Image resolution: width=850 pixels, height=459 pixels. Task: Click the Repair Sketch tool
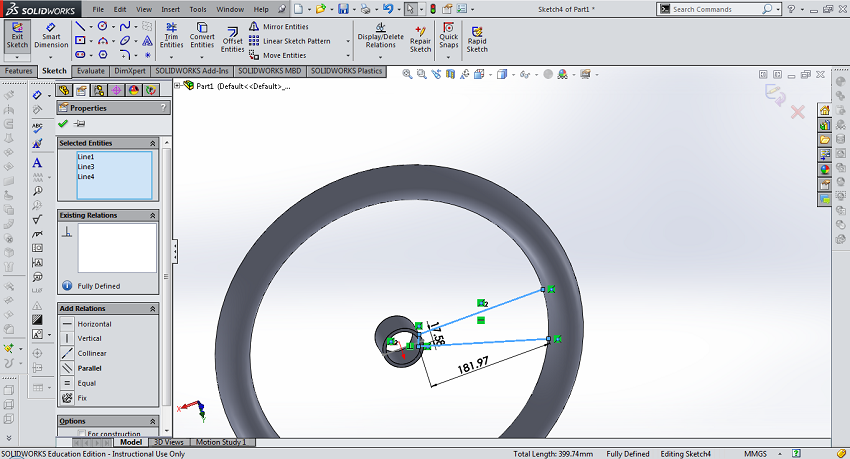pyautogui.click(x=420, y=39)
